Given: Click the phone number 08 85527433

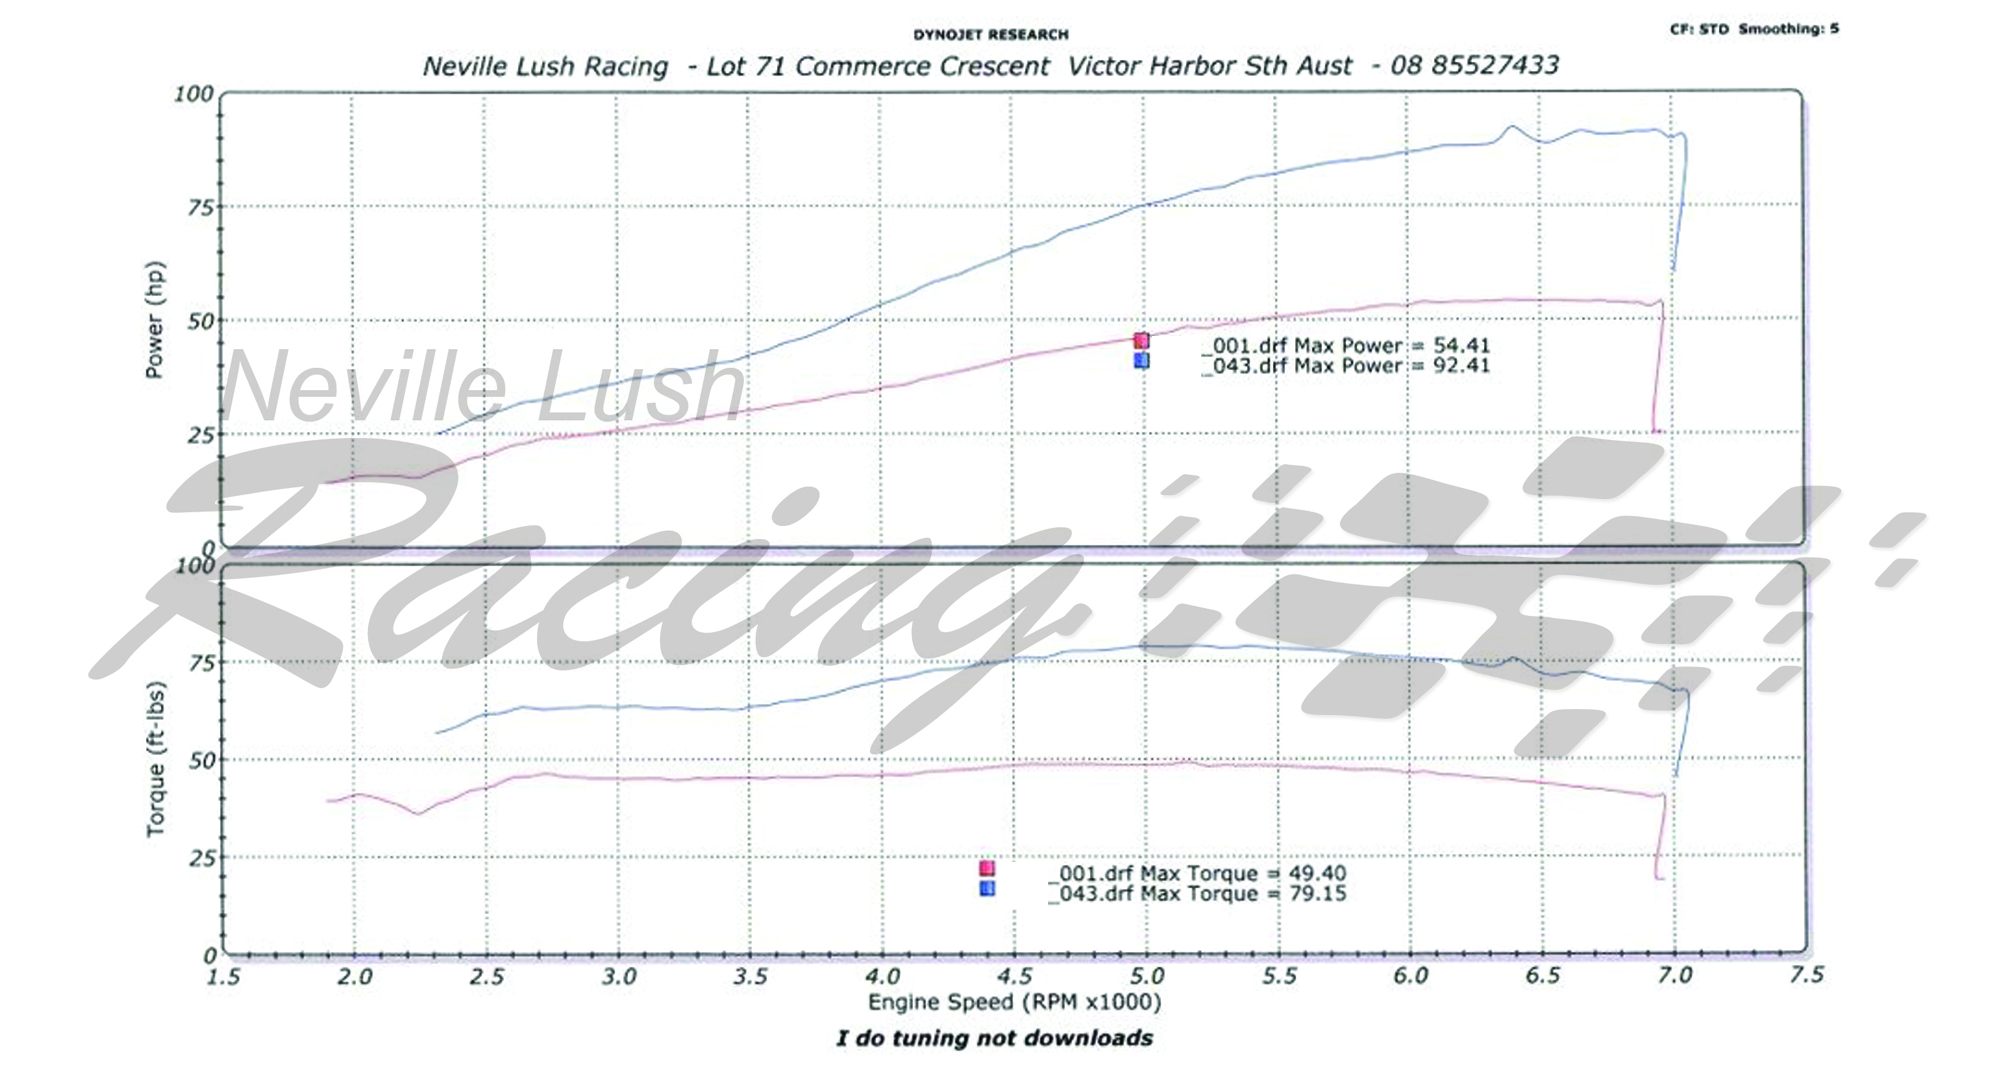Looking at the screenshot, I should click(1474, 66).
